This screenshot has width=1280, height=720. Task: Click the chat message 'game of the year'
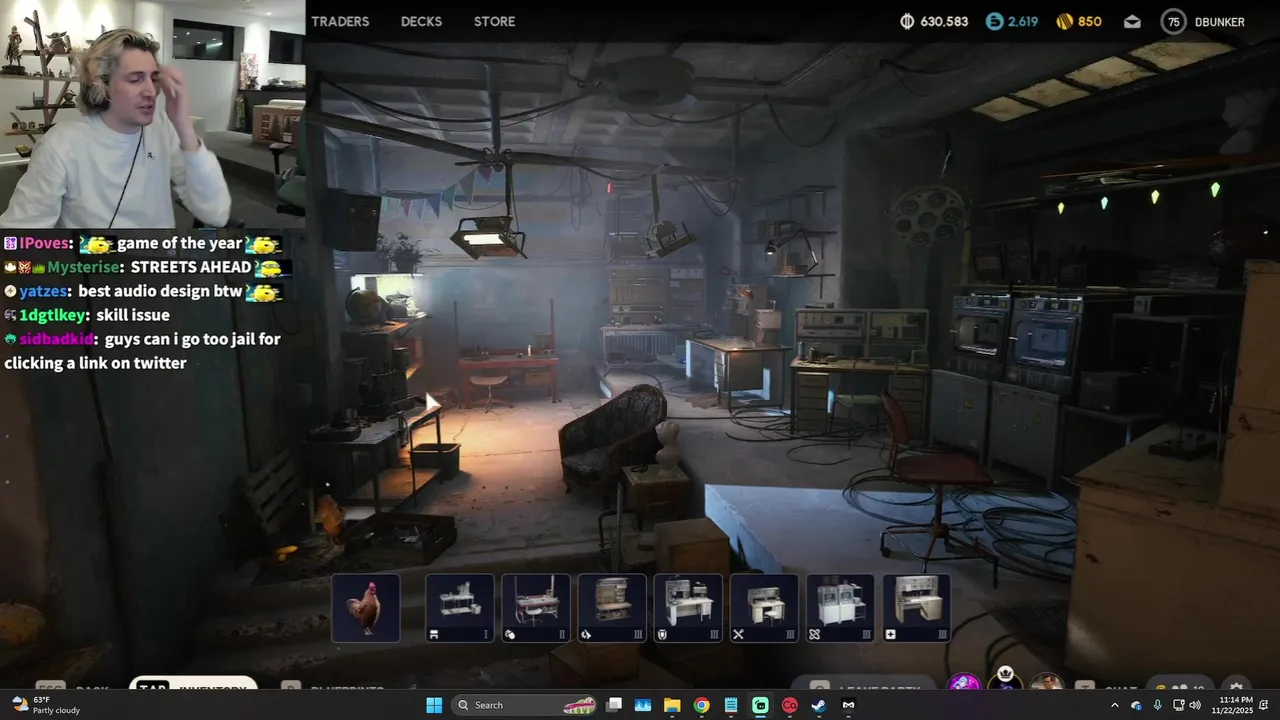tap(180, 243)
